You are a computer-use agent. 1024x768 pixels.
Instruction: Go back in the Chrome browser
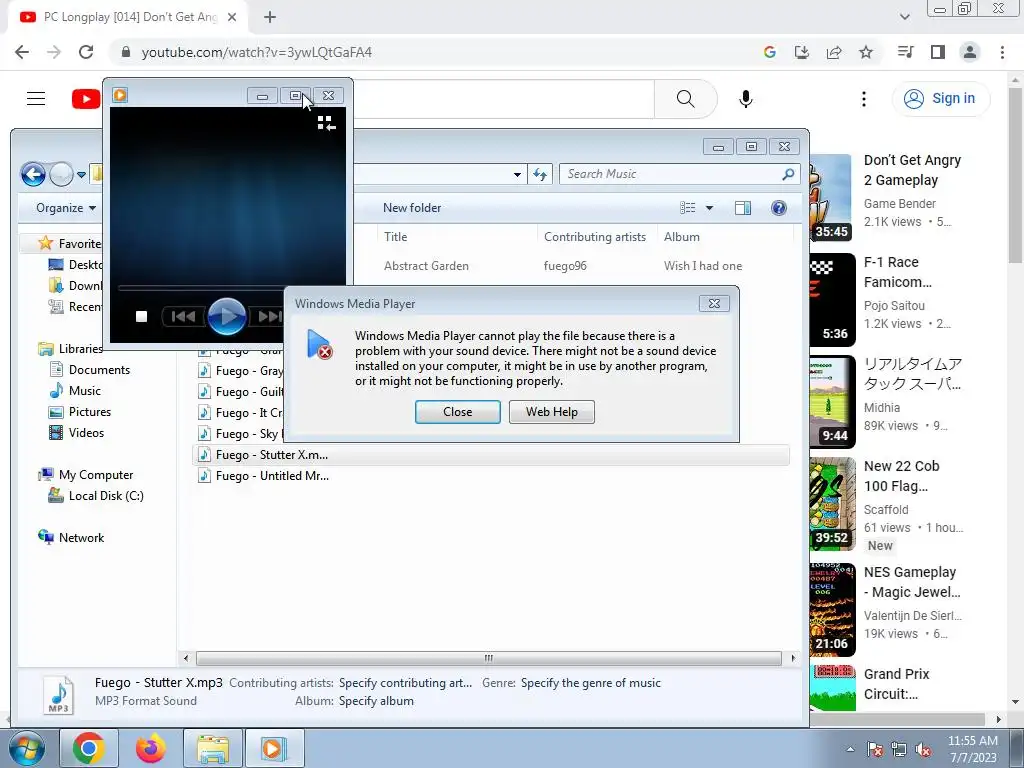[22, 52]
